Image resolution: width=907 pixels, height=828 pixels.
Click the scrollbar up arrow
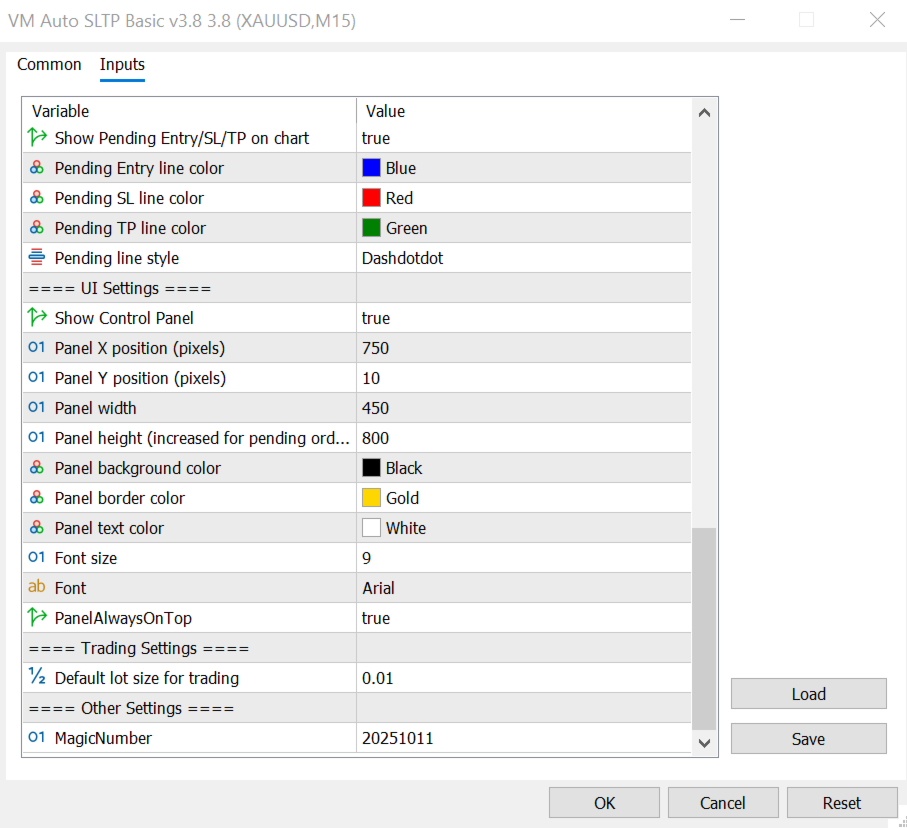[704, 113]
